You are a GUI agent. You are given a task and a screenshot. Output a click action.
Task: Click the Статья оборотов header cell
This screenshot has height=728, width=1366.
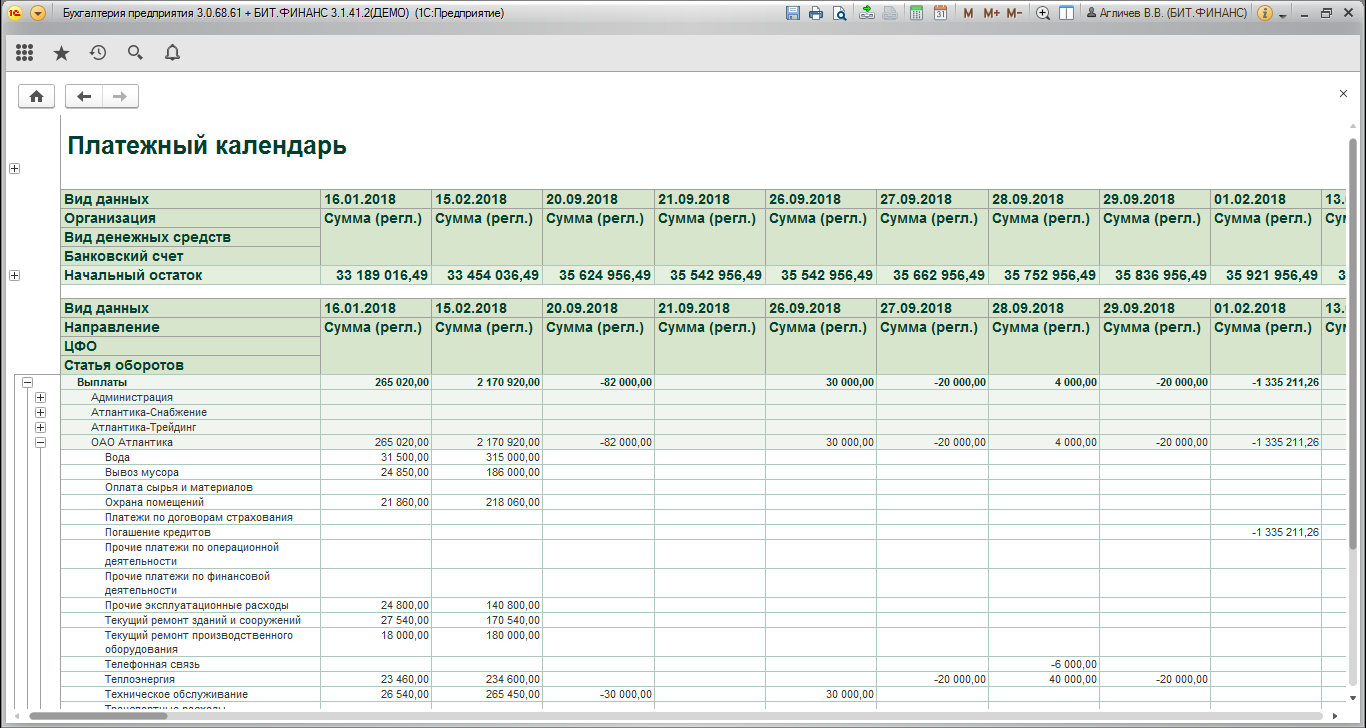[191, 365]
